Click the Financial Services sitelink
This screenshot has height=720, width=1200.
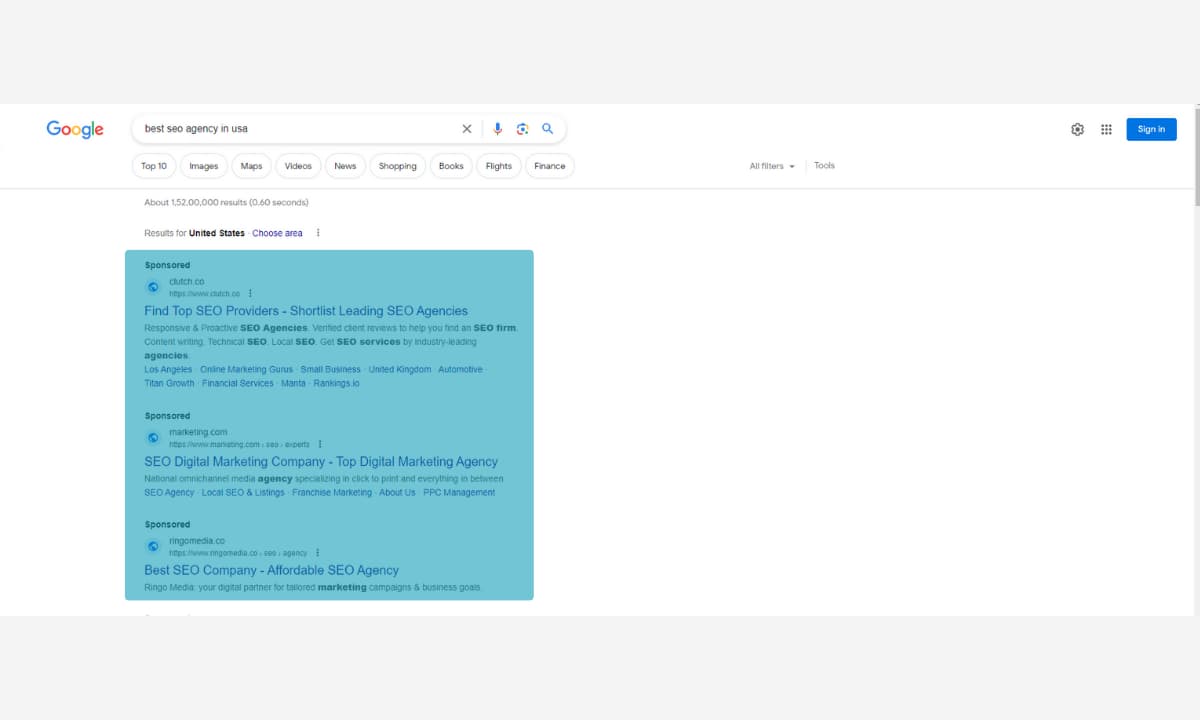(x=238, y=383)
